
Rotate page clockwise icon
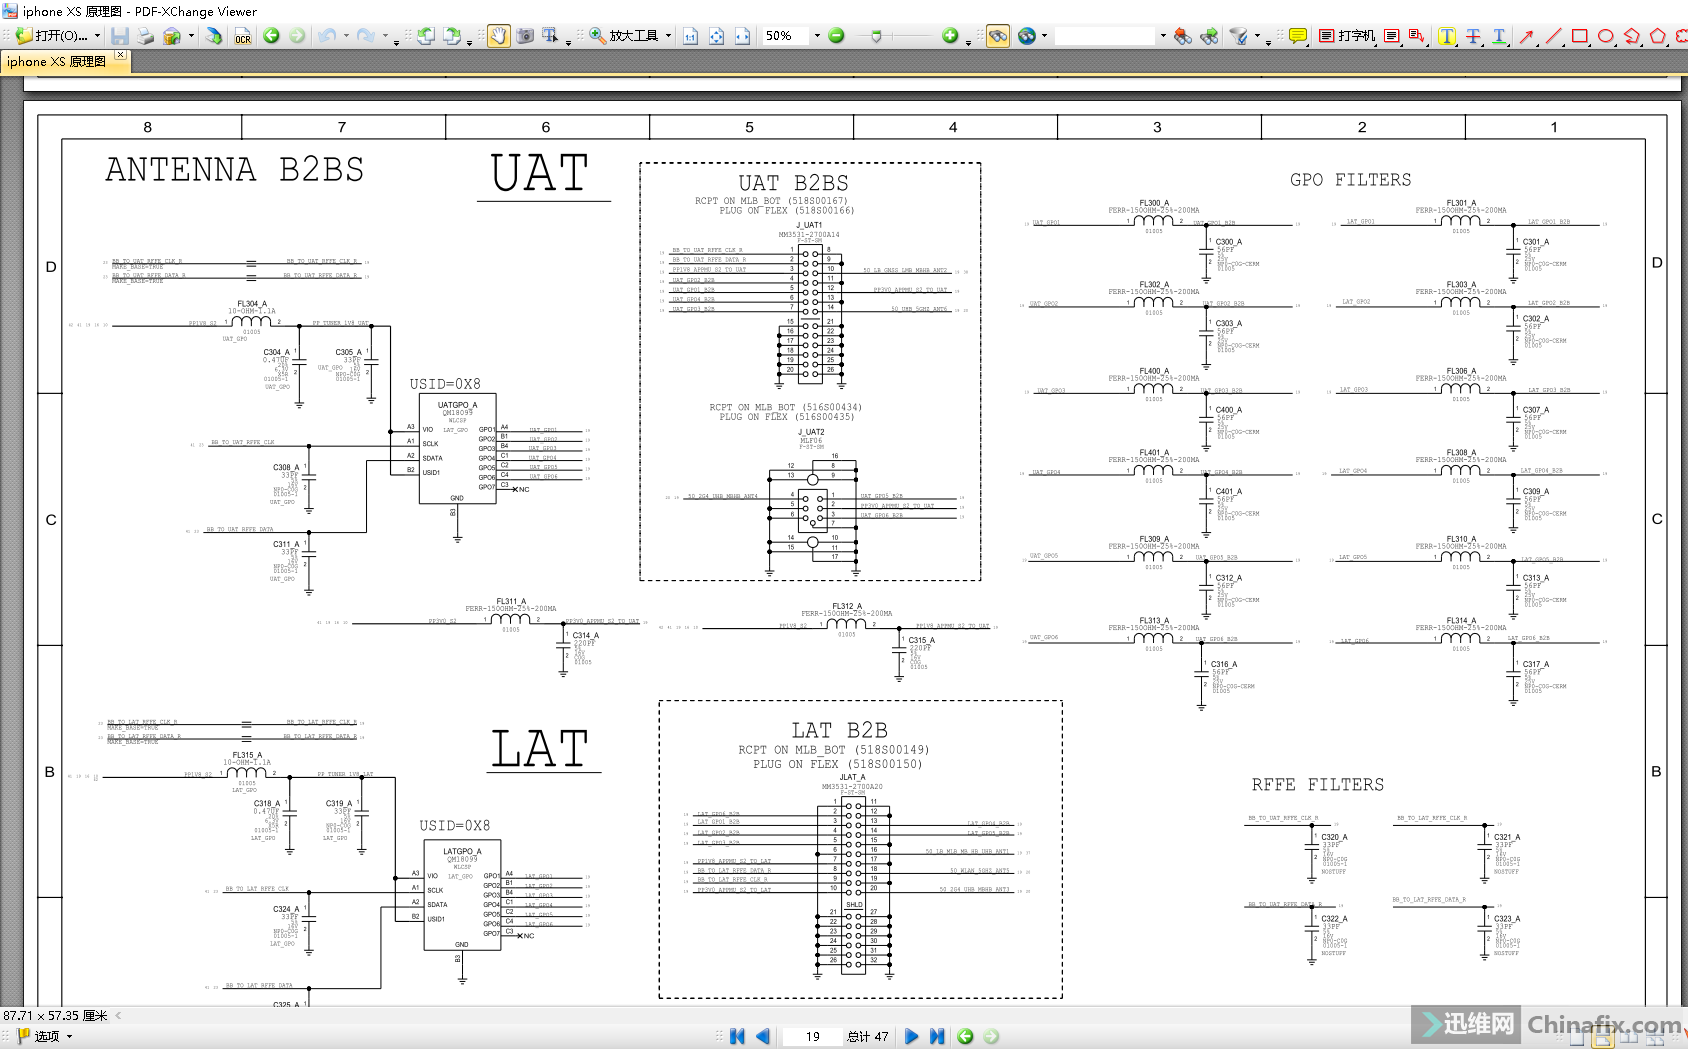click(452, 36)
